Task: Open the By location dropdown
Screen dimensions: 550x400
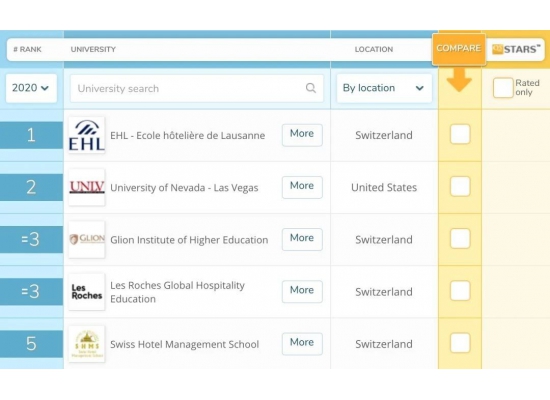Action: pos(384,88)
